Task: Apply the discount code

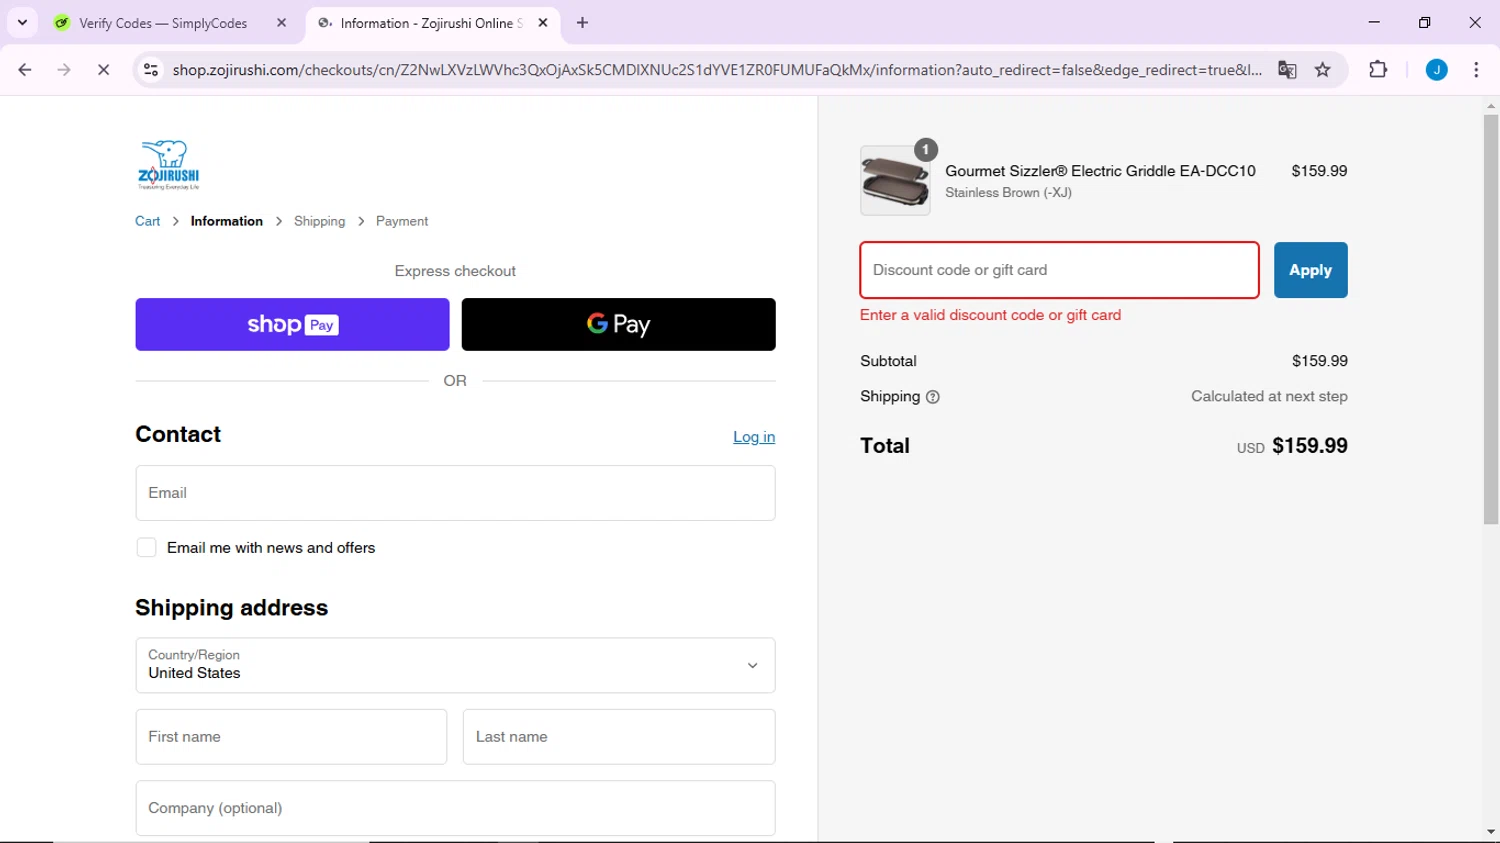Action: click(1310, 270)
